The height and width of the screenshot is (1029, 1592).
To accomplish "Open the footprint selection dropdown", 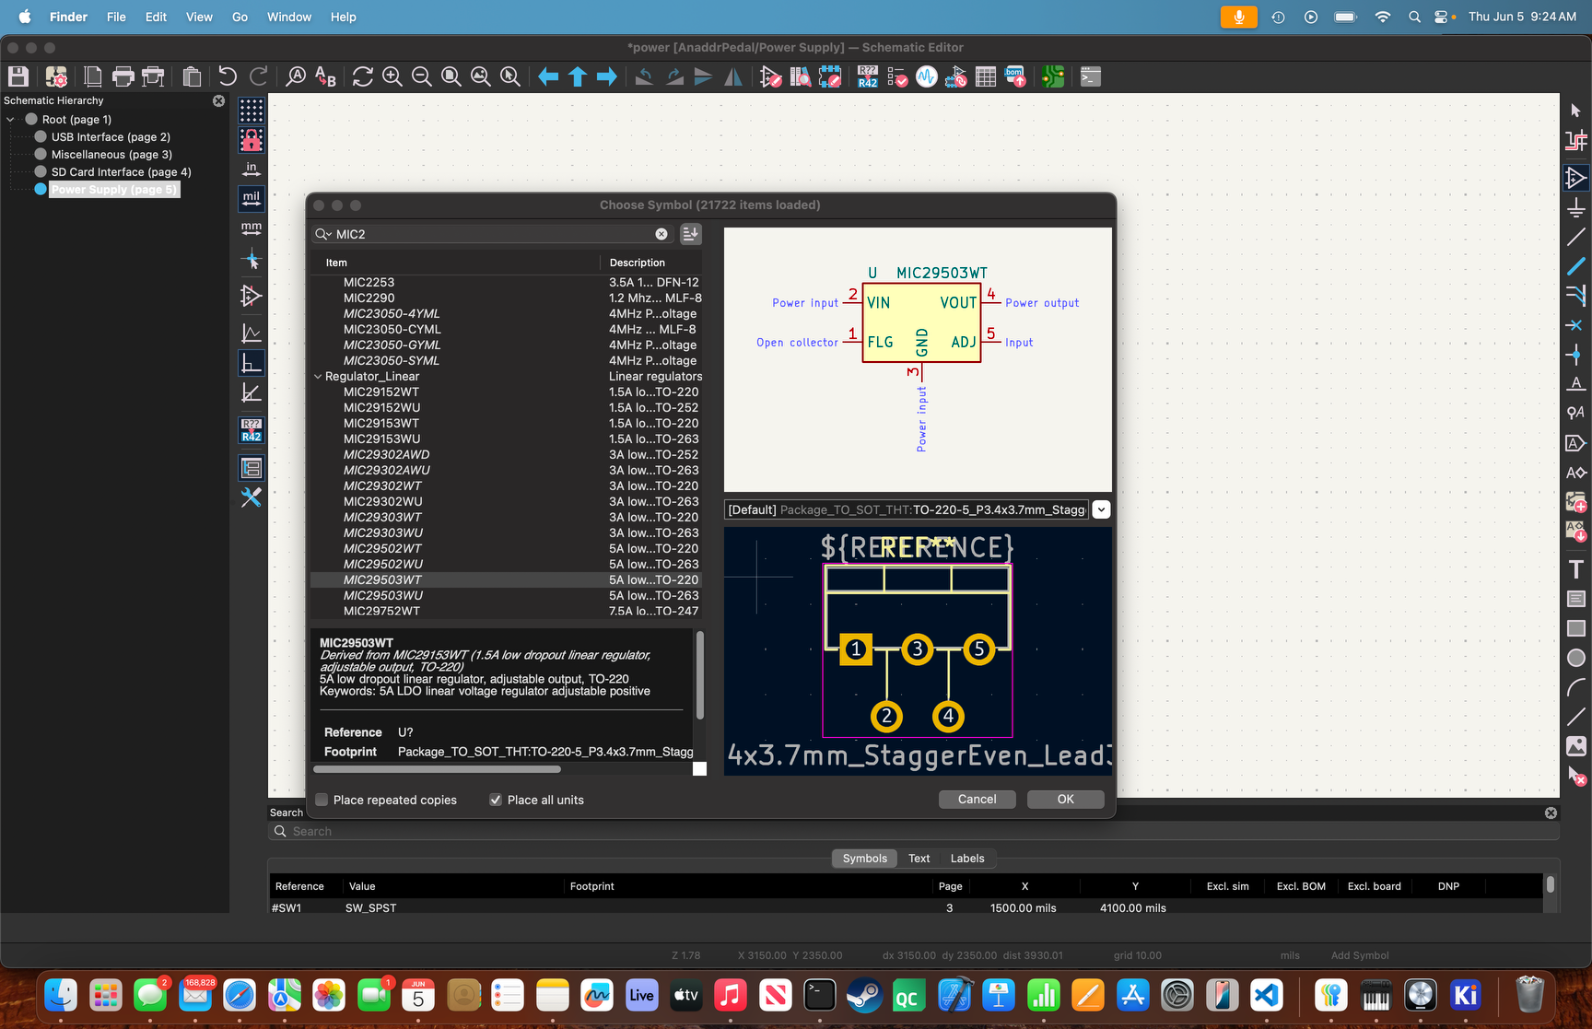I will (1101, 510).
